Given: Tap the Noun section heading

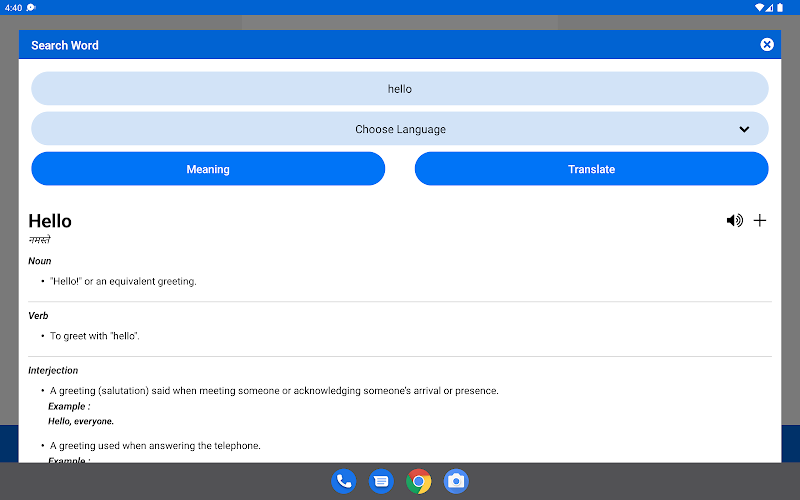Looking at the screenshot, I should pyautogui.click(x=40, y=261).
